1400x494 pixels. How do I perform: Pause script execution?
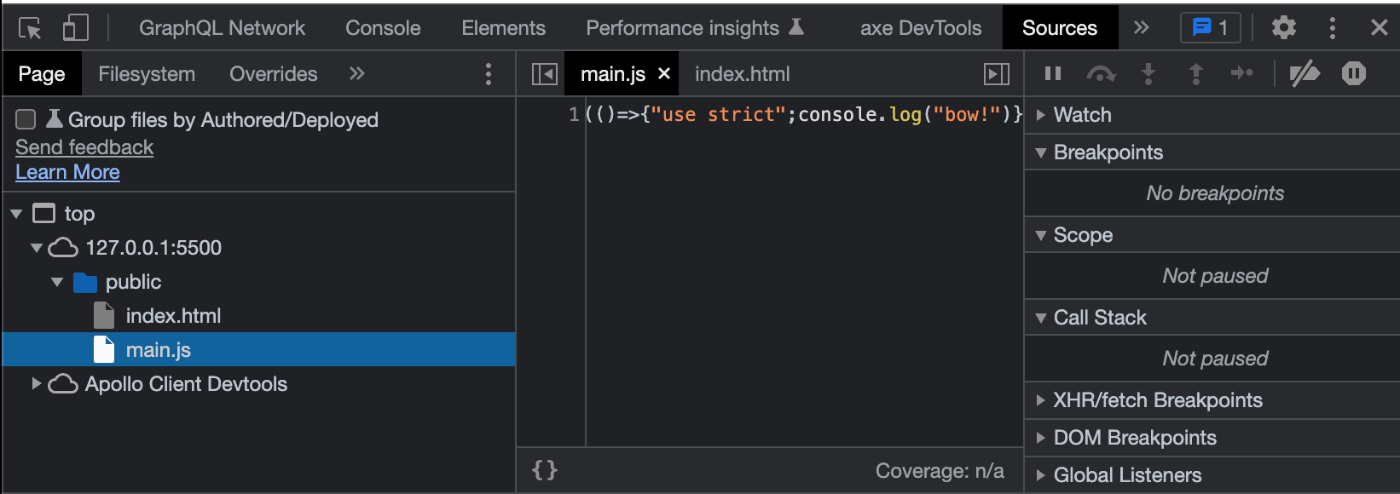pos(1053,73)
